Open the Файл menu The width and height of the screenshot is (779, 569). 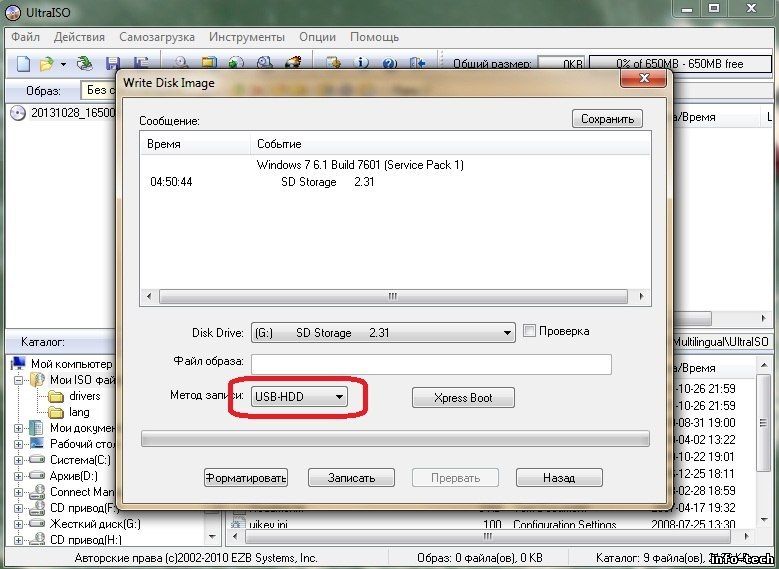26,37
